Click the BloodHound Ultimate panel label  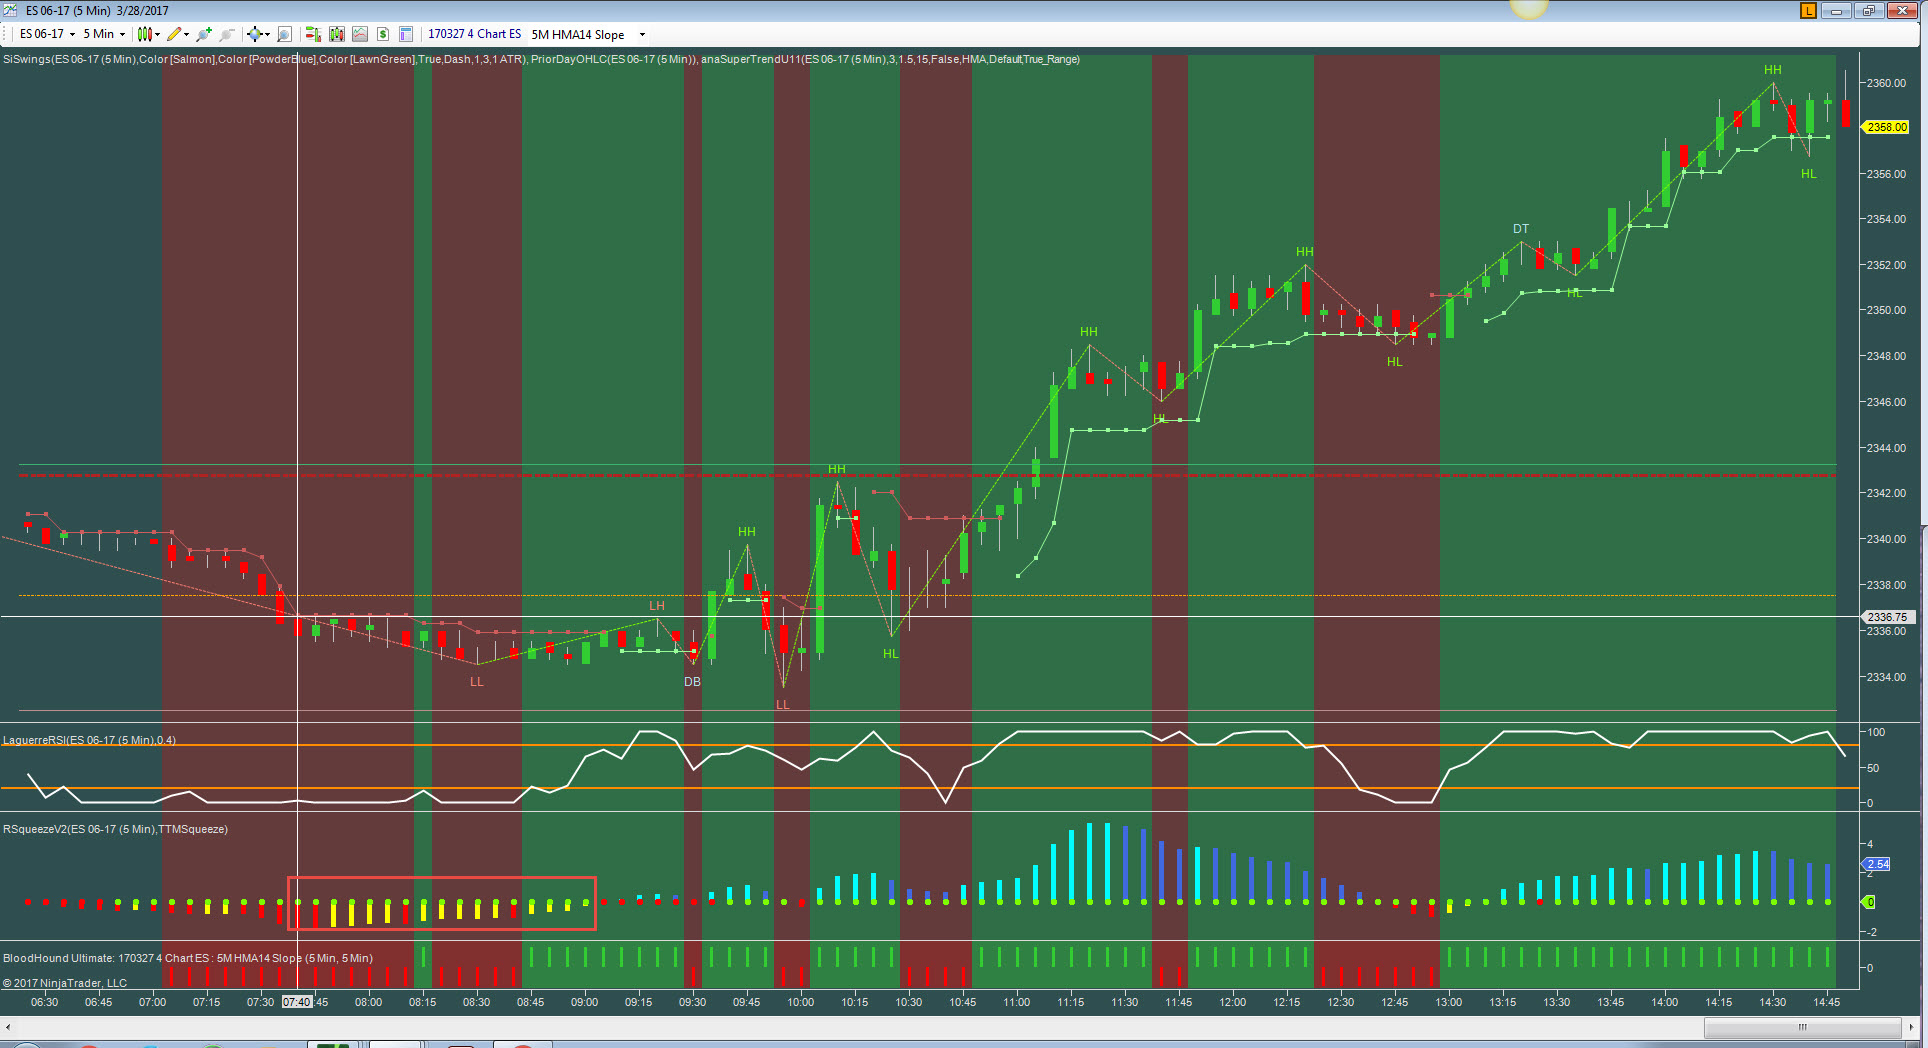(x=188, y=958)
